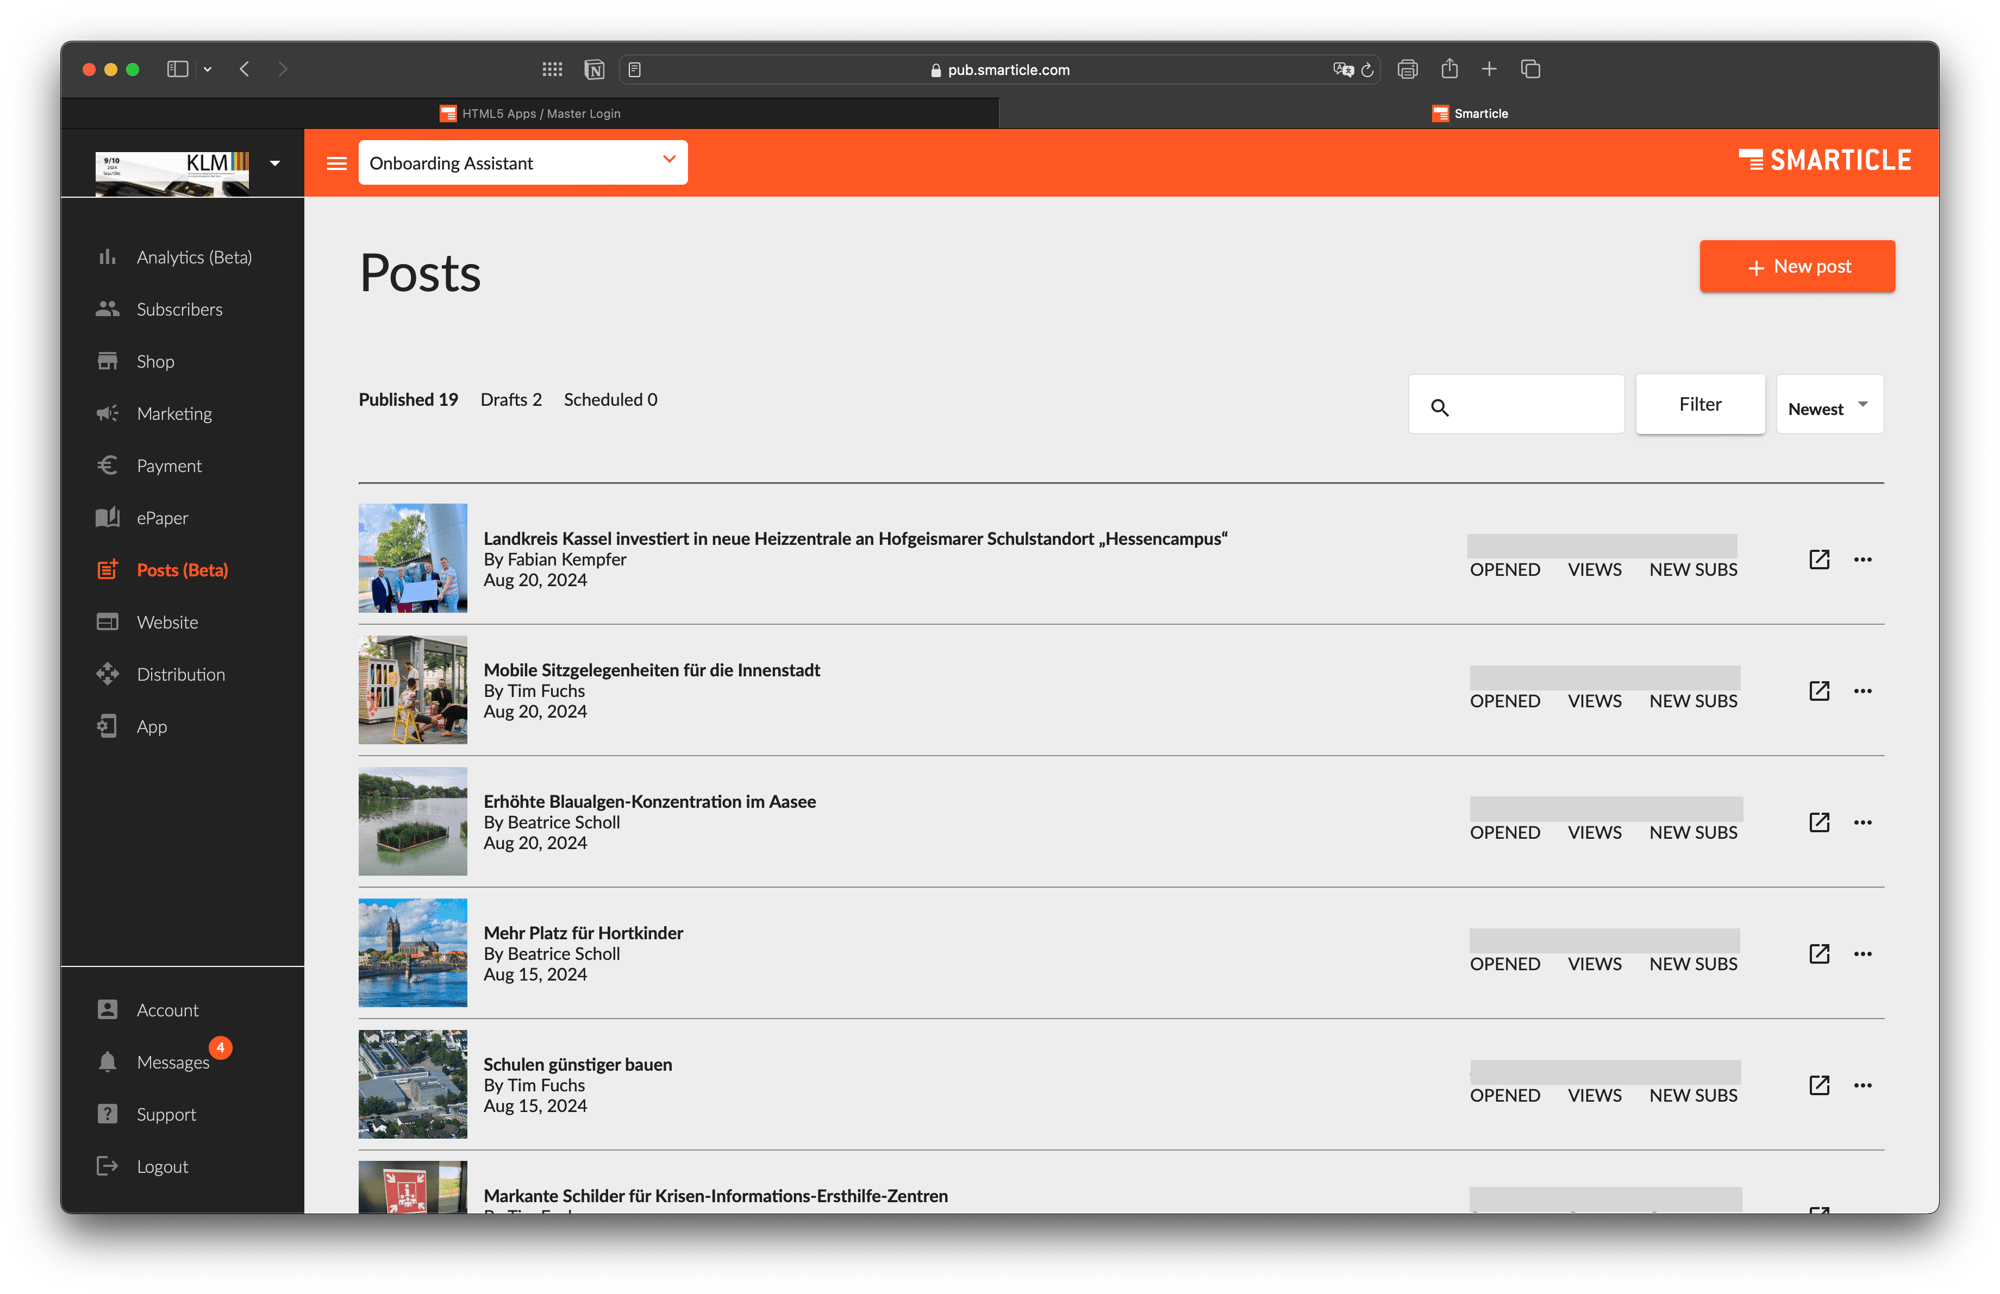
Task: Open Schulen günstiger bauen post externally
Action: 1819,1085
